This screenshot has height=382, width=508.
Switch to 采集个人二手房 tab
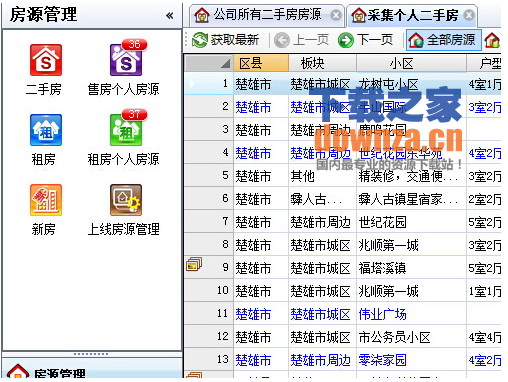413,15
